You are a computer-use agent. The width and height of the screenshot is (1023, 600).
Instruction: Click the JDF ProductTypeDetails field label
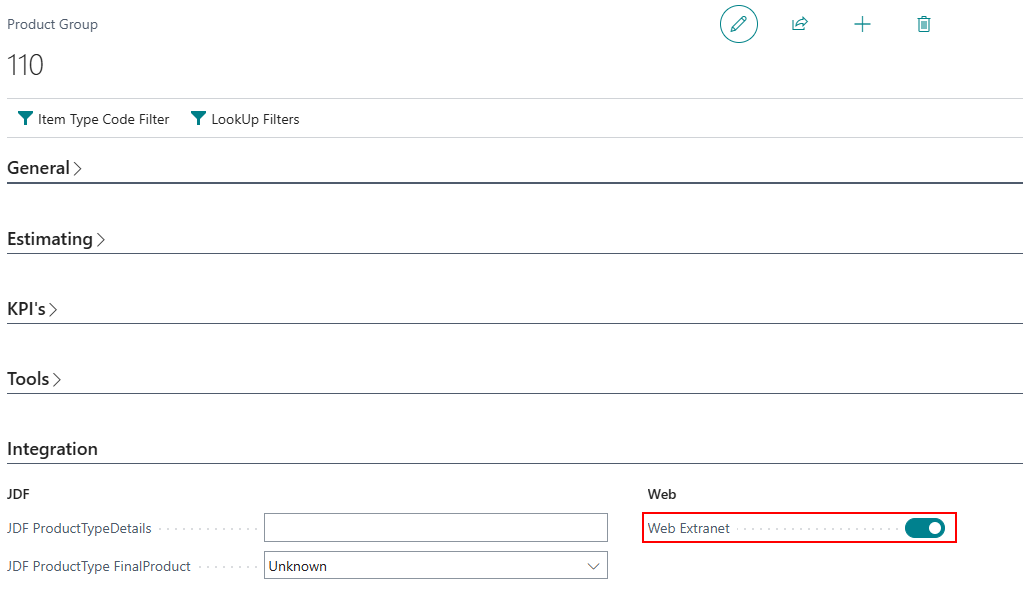pyautogui.click(x=79, y=528)
